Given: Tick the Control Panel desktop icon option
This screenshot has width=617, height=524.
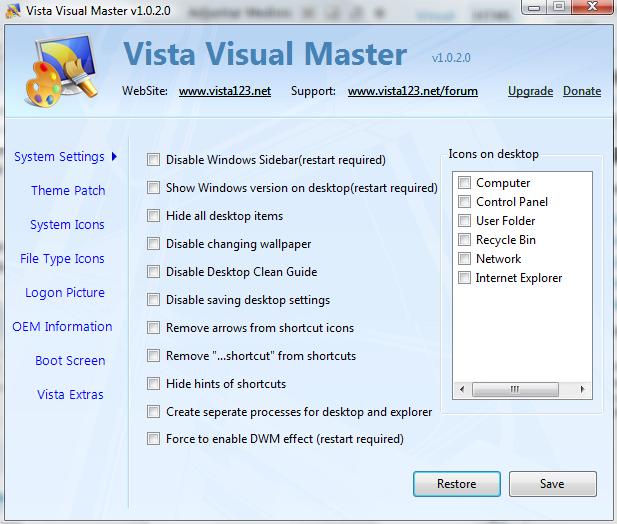Looking at the screenshot, I should pos(464,201).
